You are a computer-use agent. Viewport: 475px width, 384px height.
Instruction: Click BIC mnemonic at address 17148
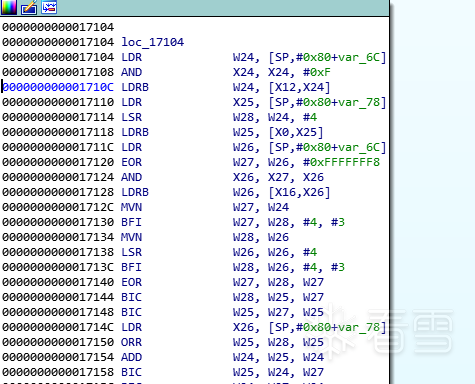coord(131,312)
